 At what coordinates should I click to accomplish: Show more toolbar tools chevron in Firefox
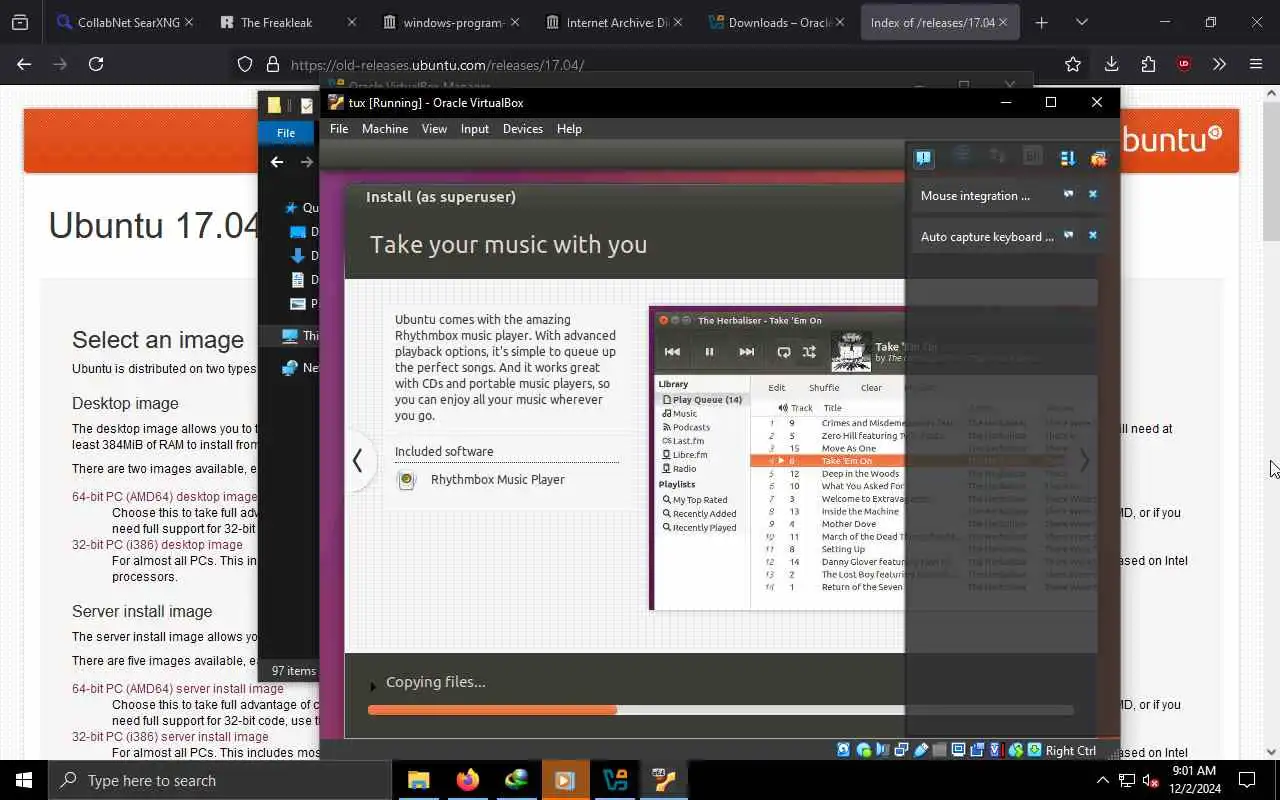click(1219, 64)
